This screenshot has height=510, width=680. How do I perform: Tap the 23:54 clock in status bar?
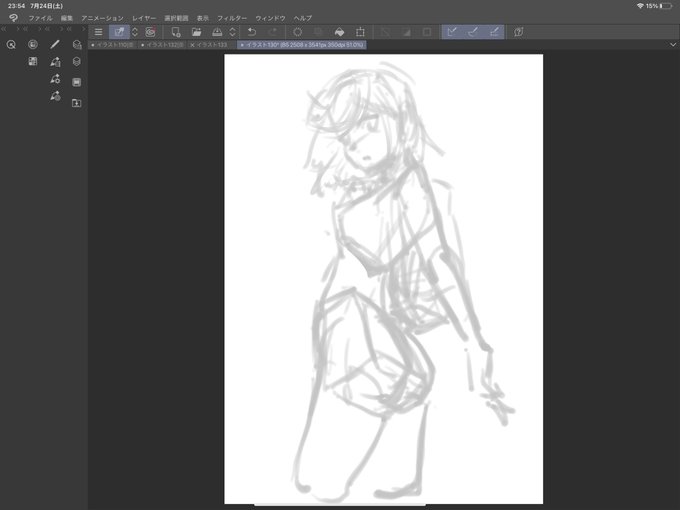[x=16, y=6]
